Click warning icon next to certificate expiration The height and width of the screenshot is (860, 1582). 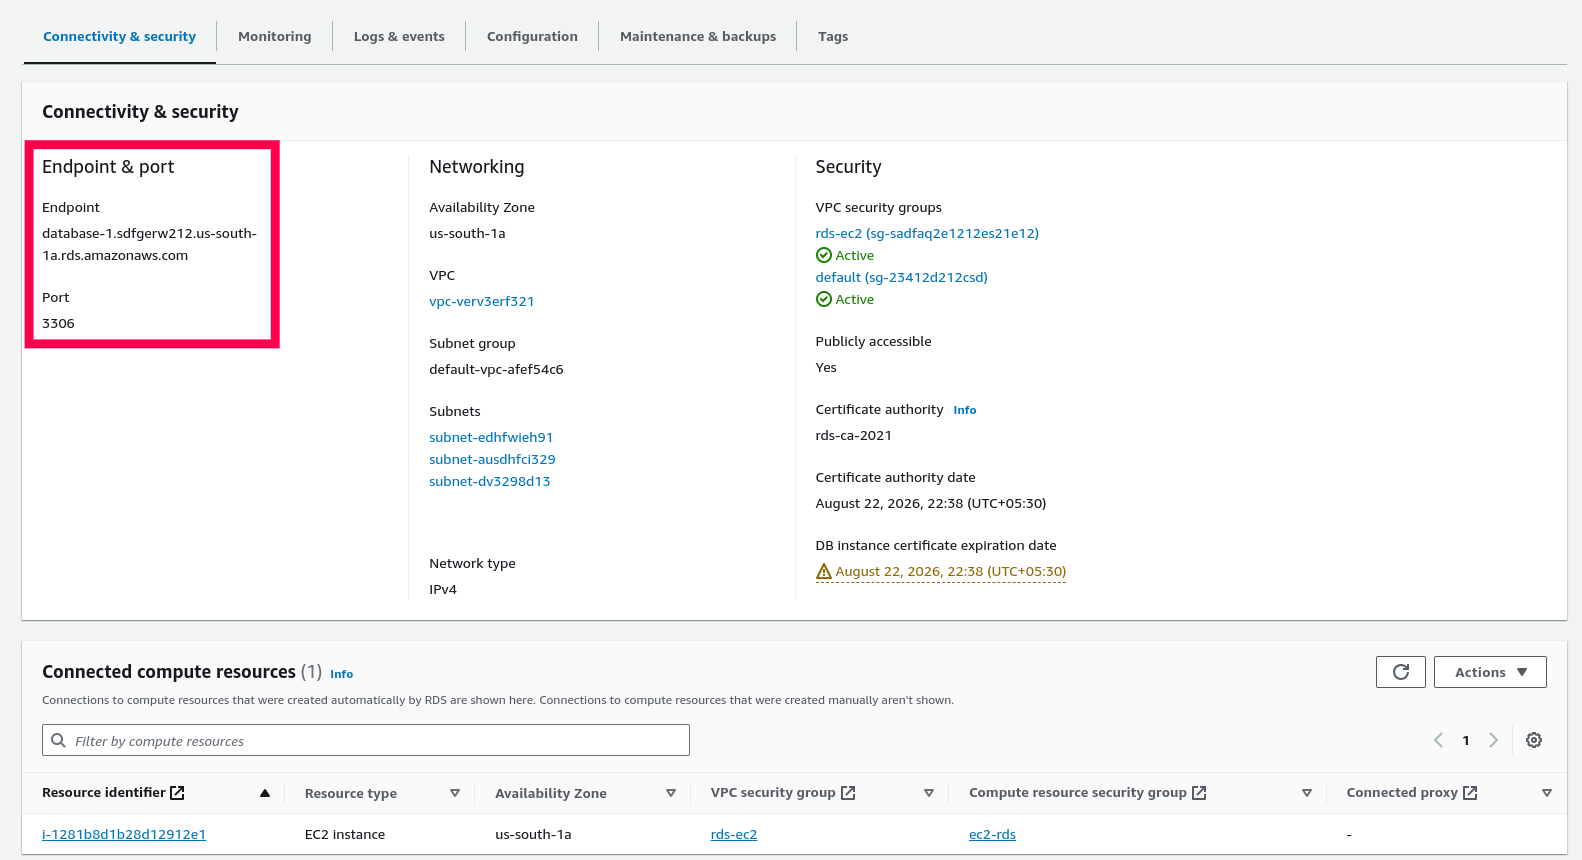click(x=824, y=572)
